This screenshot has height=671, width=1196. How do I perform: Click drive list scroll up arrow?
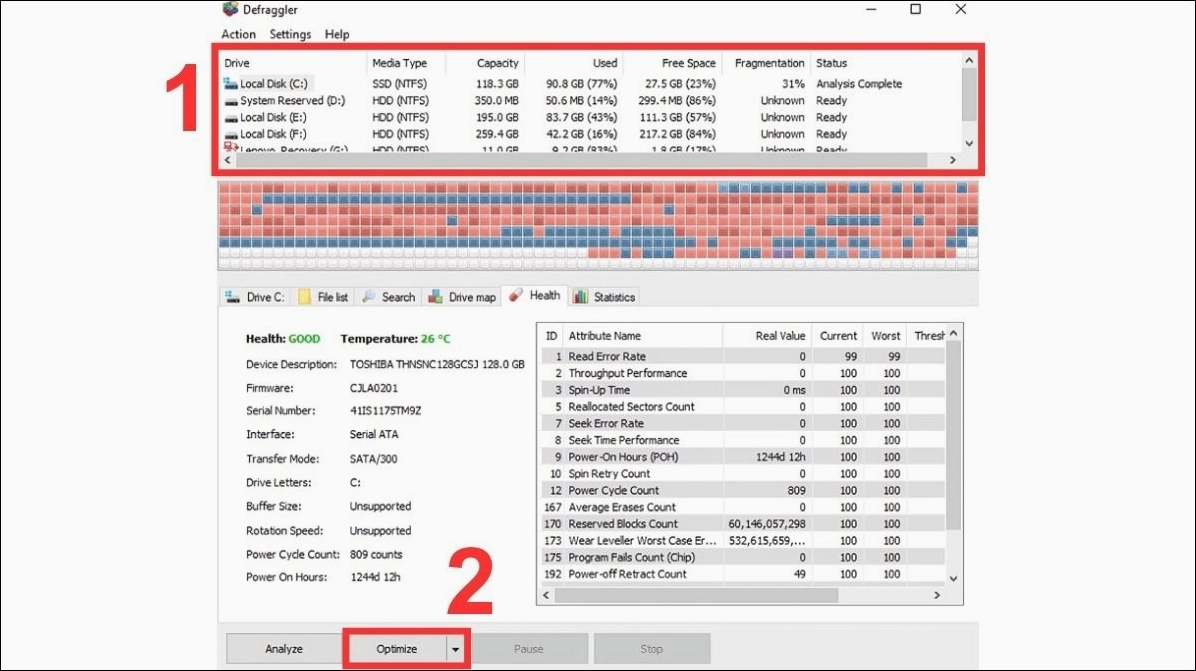point(969,60)
